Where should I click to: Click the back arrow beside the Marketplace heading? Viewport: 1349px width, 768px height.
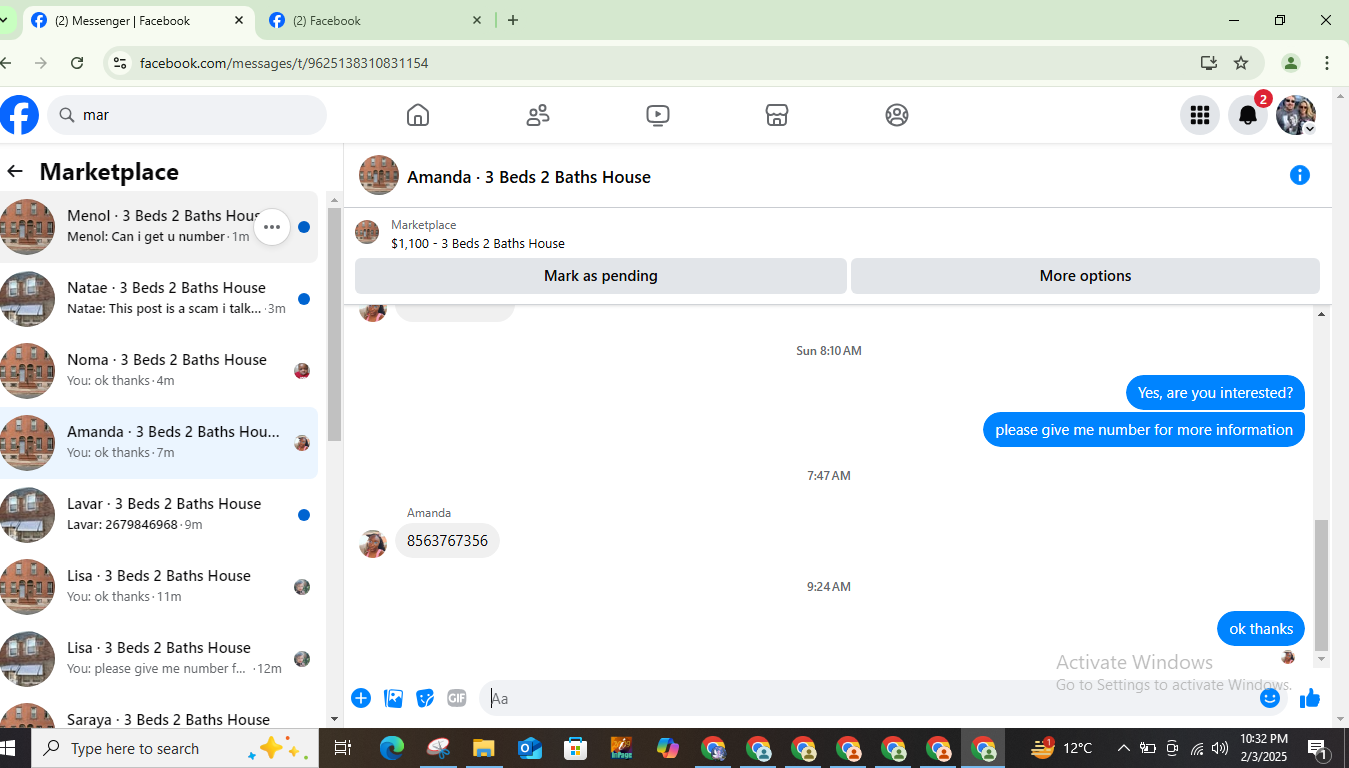coord(15,172)
